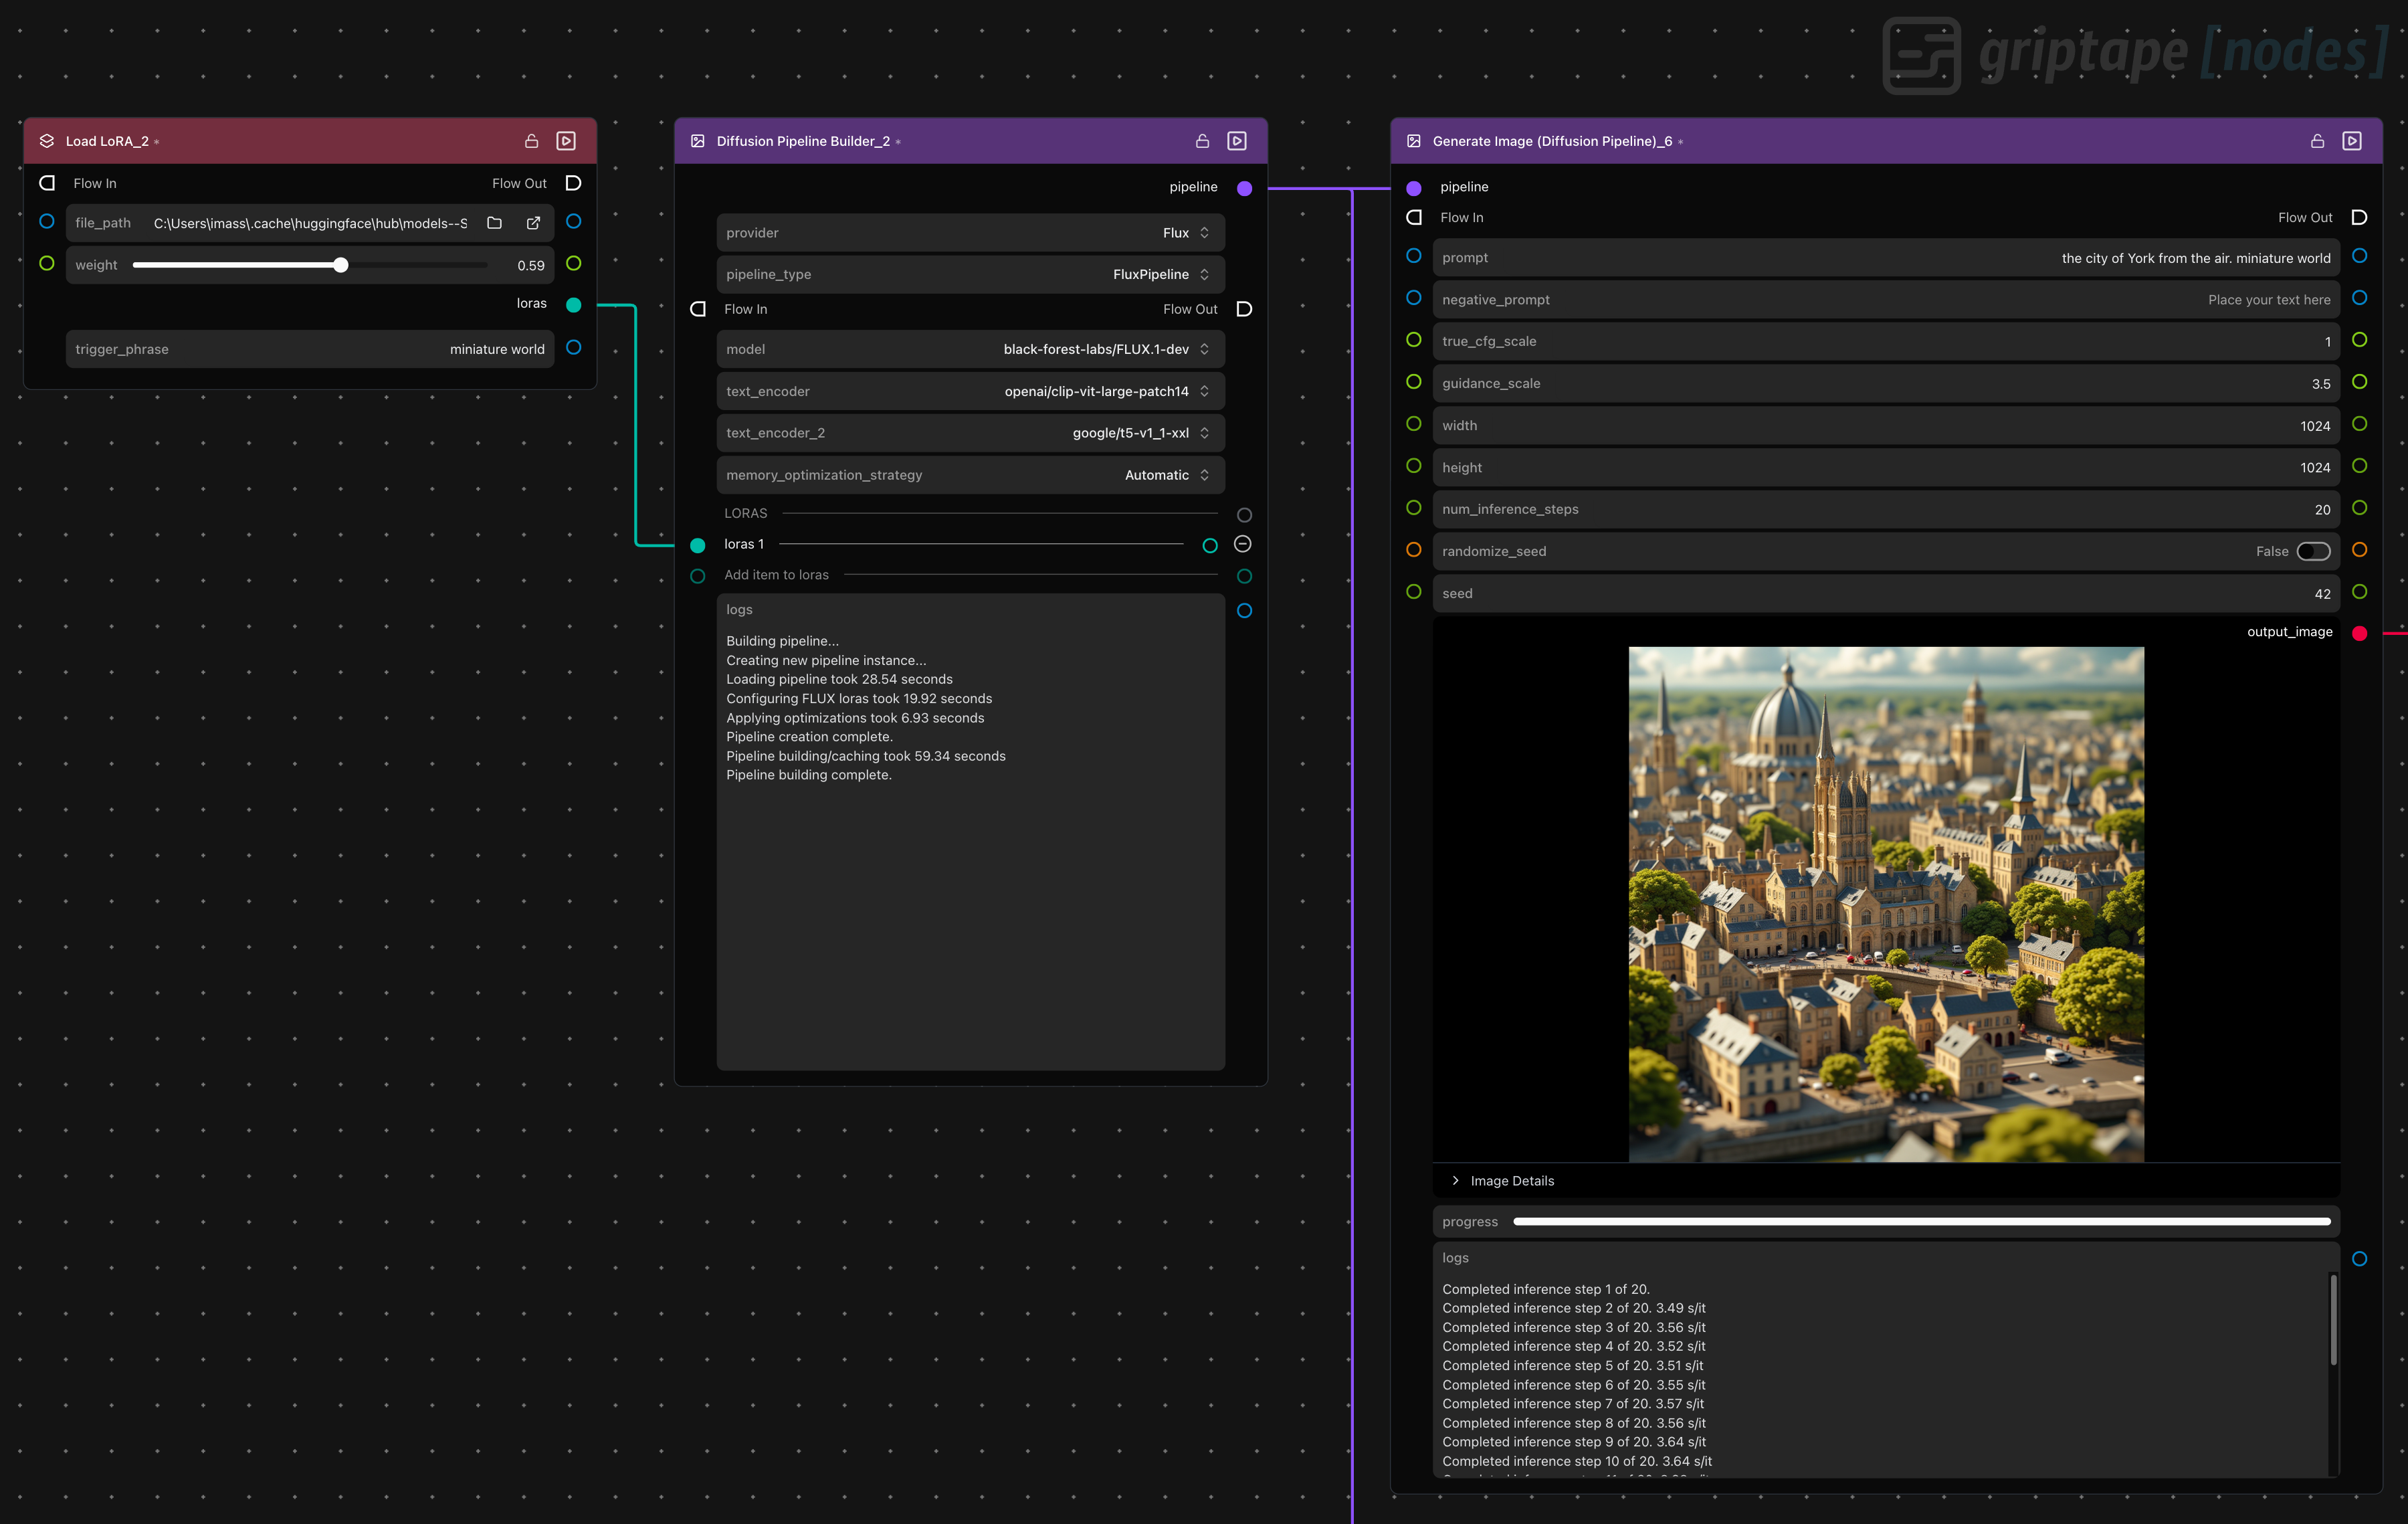The image size is (2408, 1524).
Task: Toggle the lock on Diffusion Pipeline Builder_2
Action: pos(1202,141)
